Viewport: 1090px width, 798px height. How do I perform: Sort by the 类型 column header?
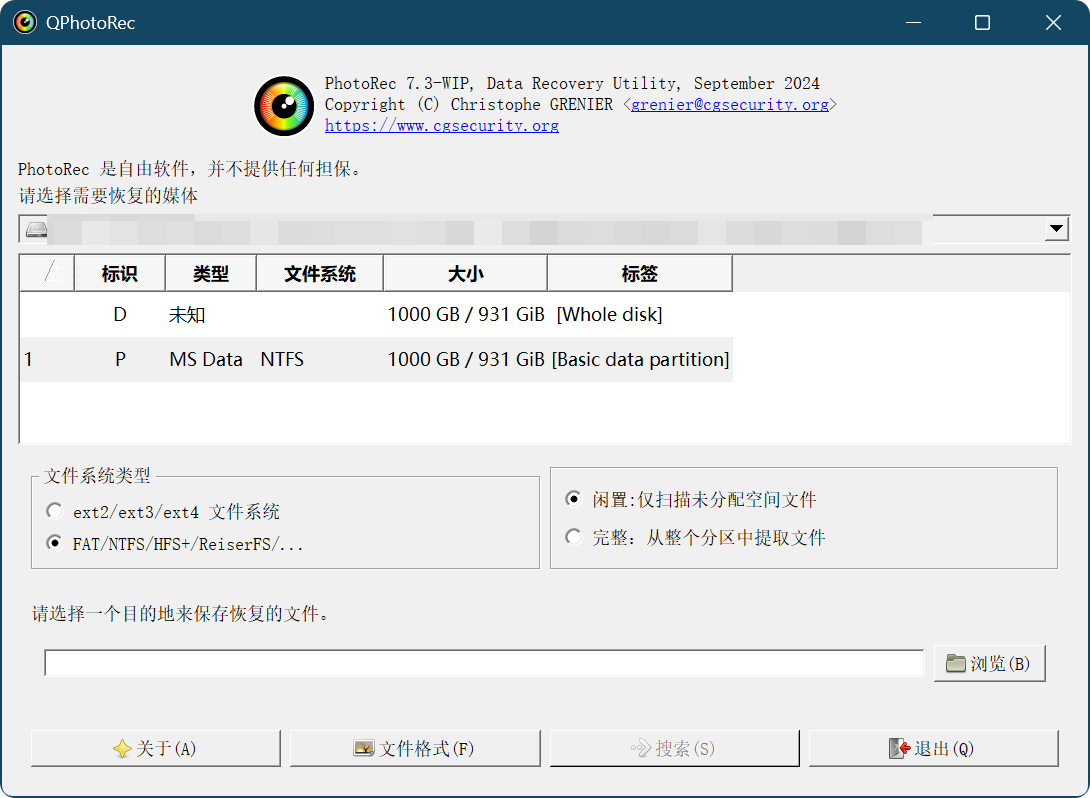[211, 274]
